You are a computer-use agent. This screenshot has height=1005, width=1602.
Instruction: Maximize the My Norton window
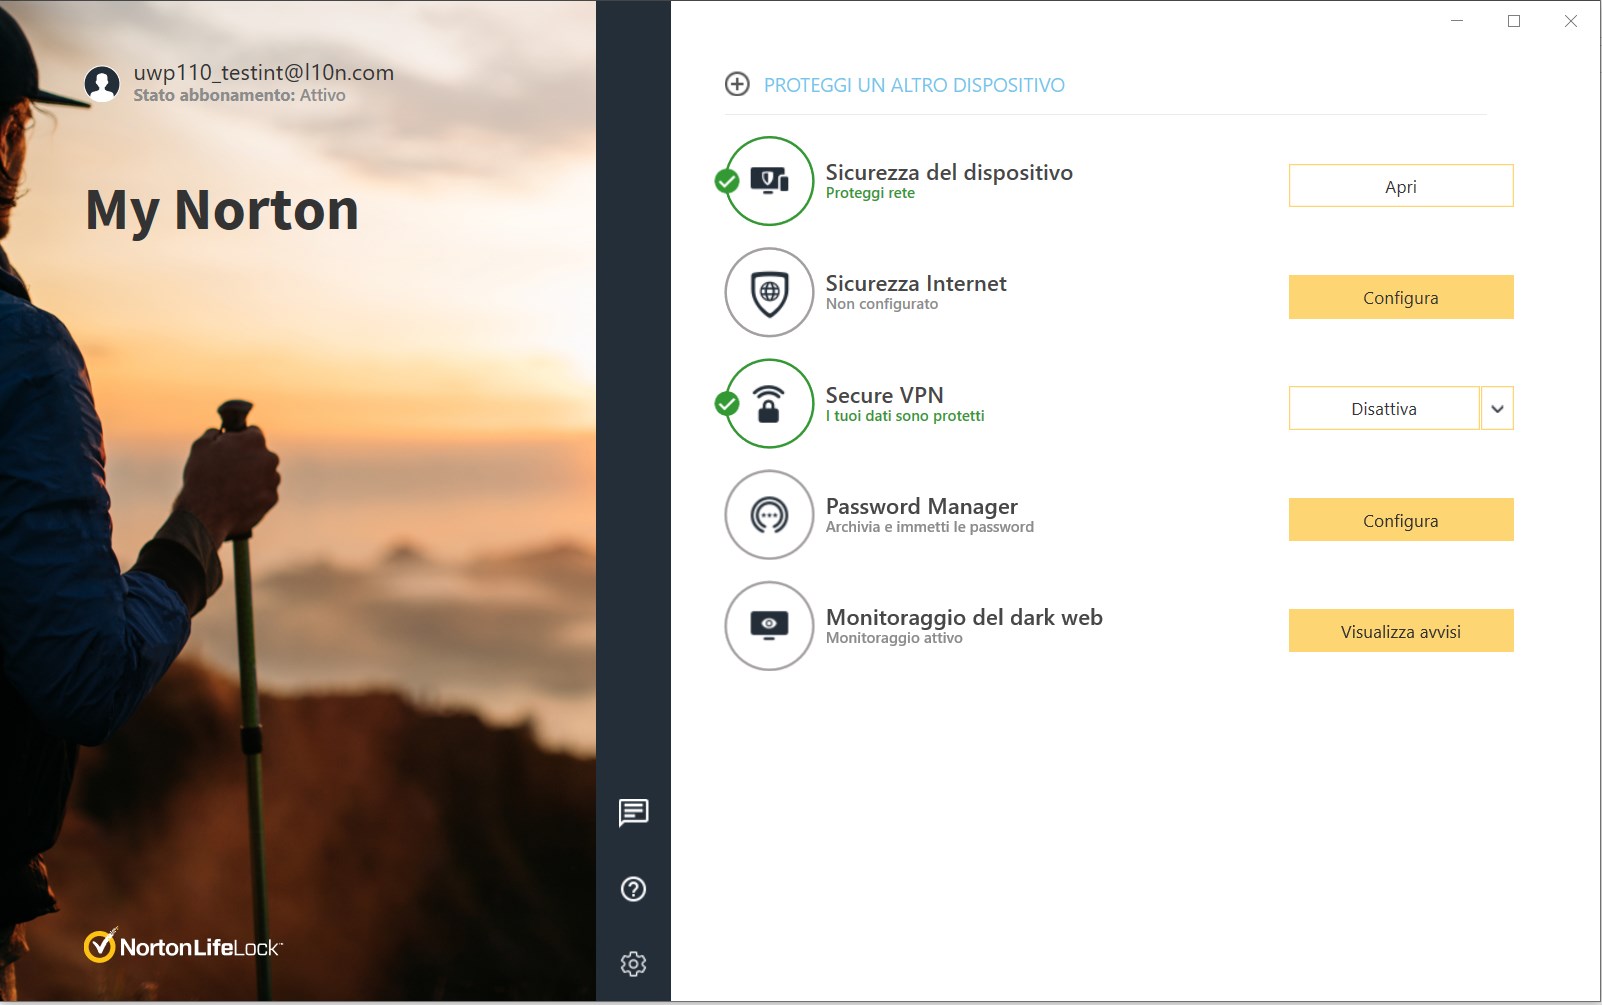[1514, 21]
